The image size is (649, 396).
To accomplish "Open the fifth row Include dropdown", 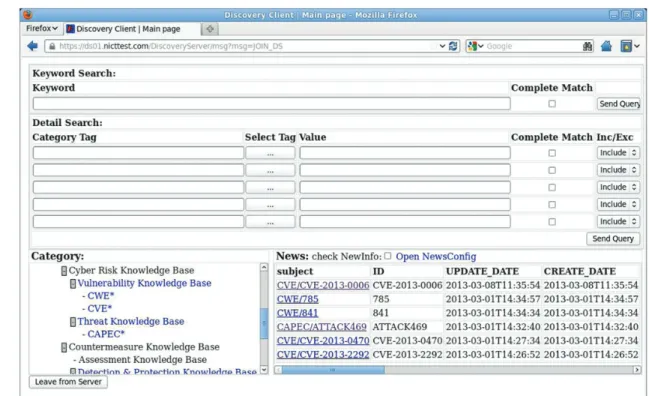I will point(618,221).
